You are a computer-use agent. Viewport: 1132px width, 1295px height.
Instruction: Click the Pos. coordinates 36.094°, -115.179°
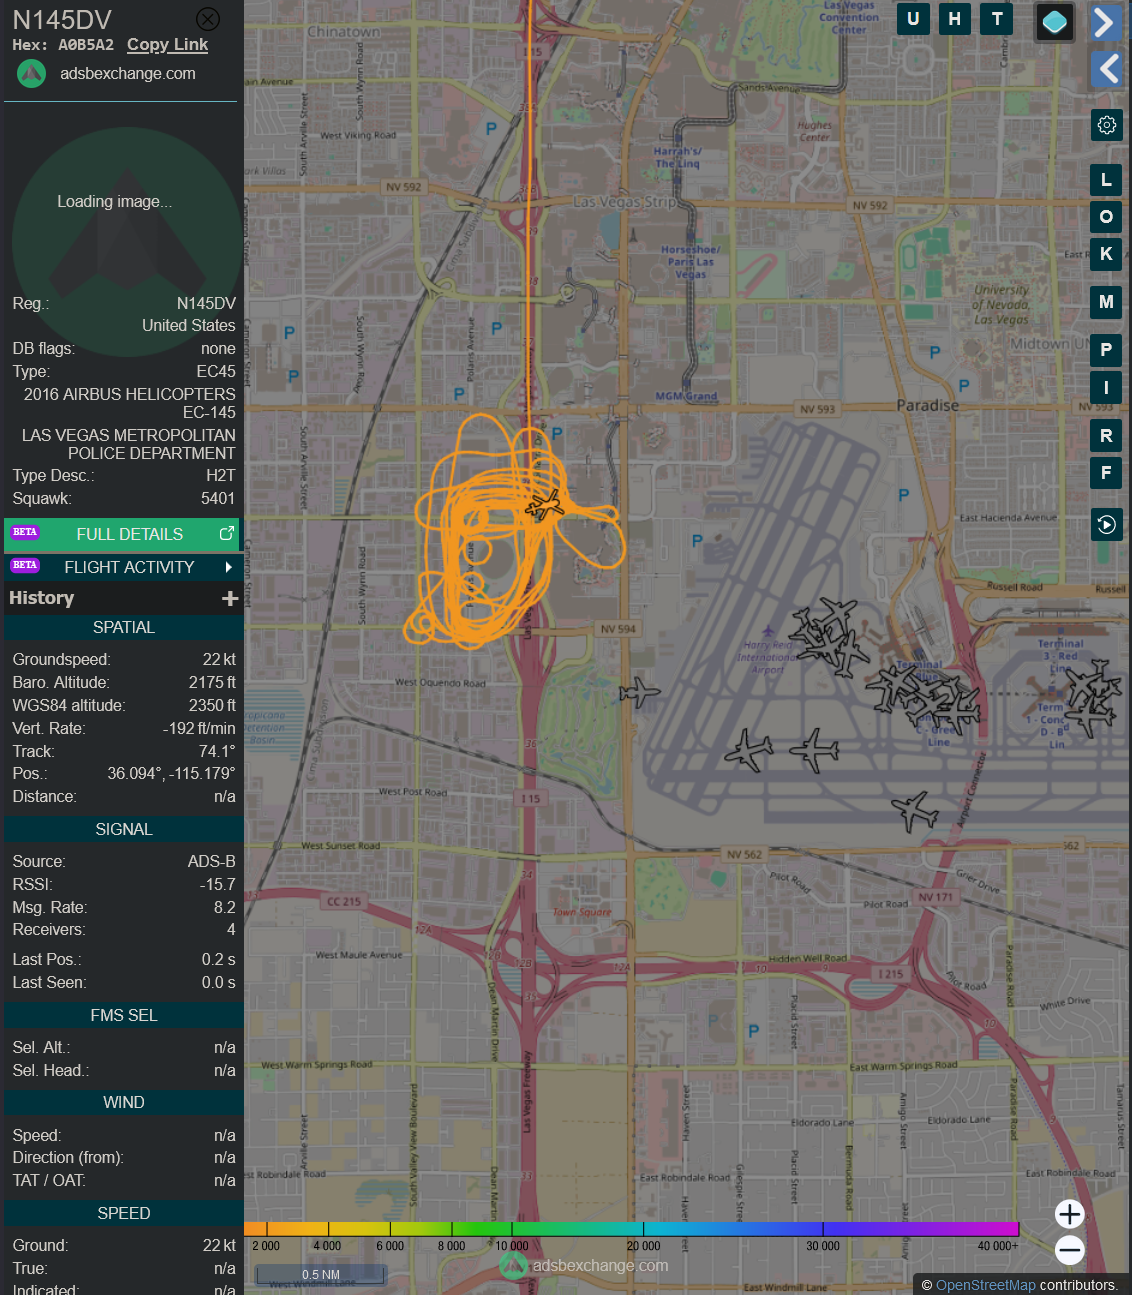(x=171, y=774)
